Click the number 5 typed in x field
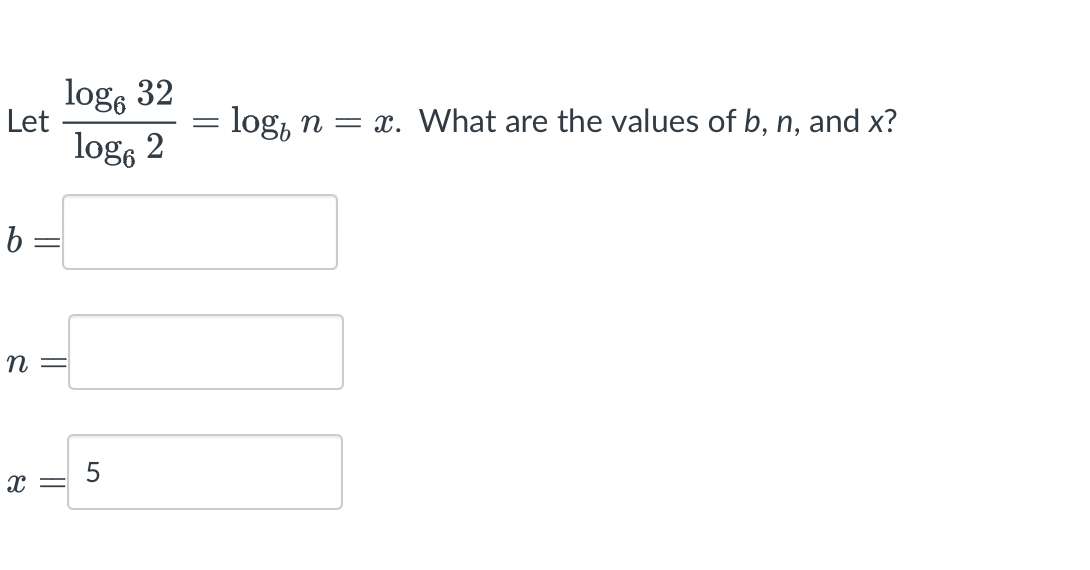The width and height of the screenshot is (1090, 570). tap(93, 473)
